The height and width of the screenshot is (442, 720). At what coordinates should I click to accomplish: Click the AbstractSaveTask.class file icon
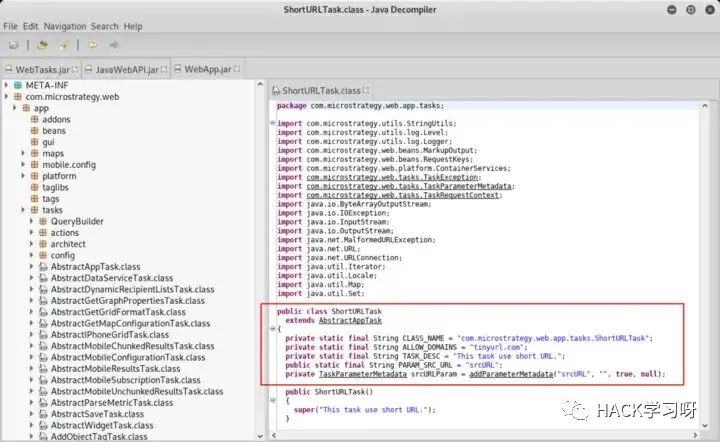43,414
